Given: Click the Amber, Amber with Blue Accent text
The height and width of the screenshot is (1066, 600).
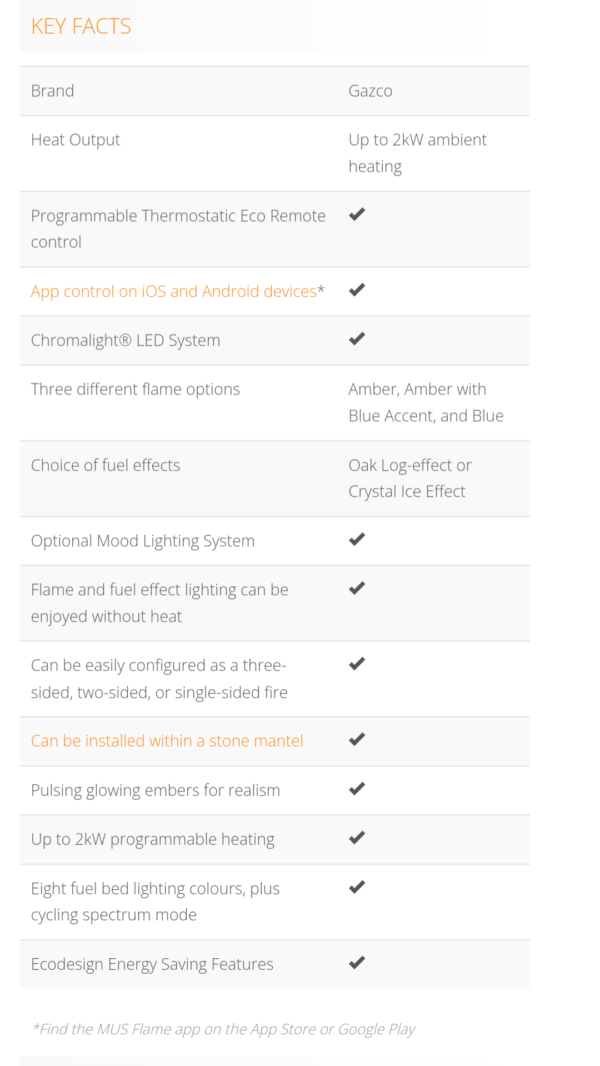Looking at the screenshot, I should tap(426, 402).
